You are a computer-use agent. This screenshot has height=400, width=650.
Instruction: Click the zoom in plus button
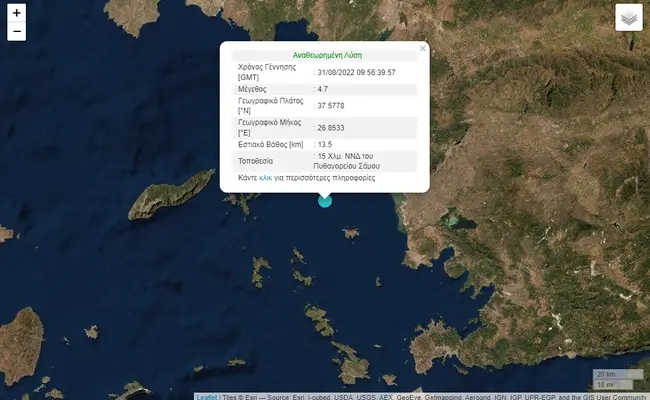coord(16,14)
